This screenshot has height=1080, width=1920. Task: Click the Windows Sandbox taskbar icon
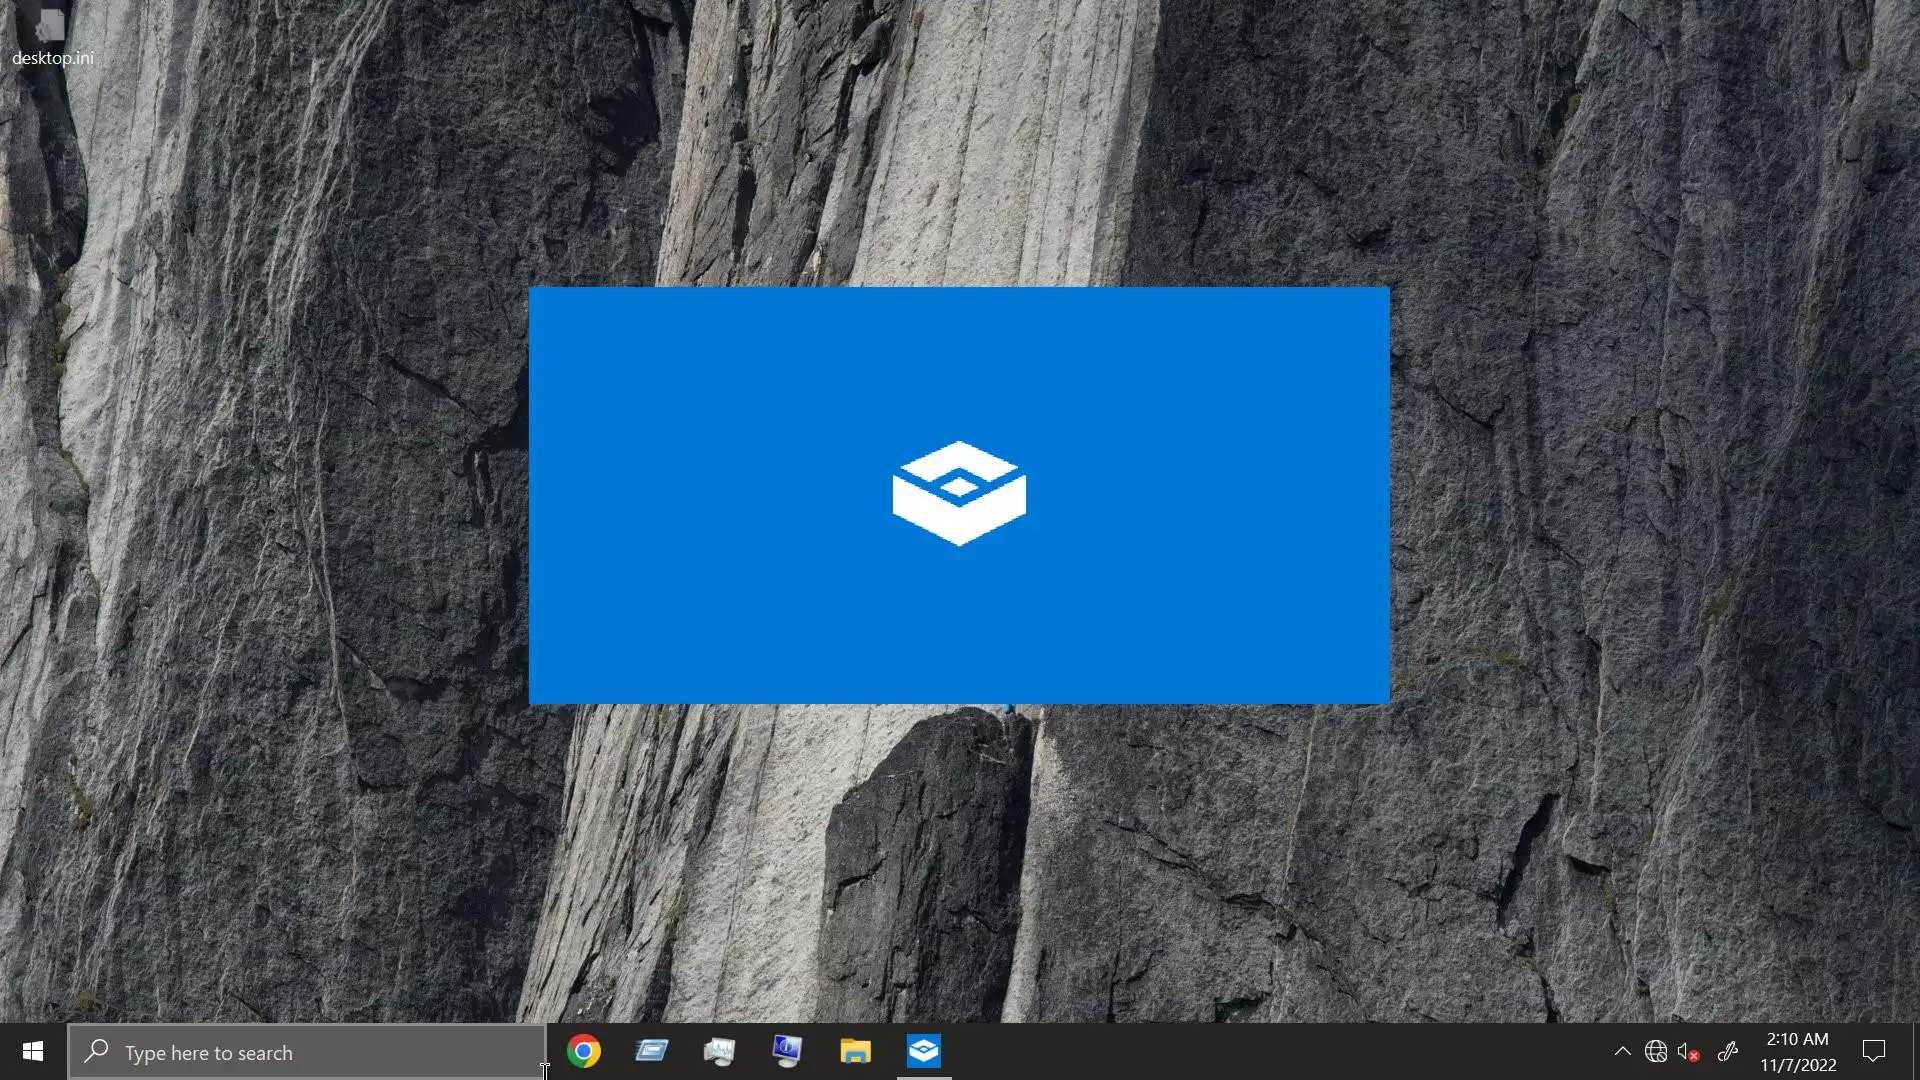(923, 1051)
